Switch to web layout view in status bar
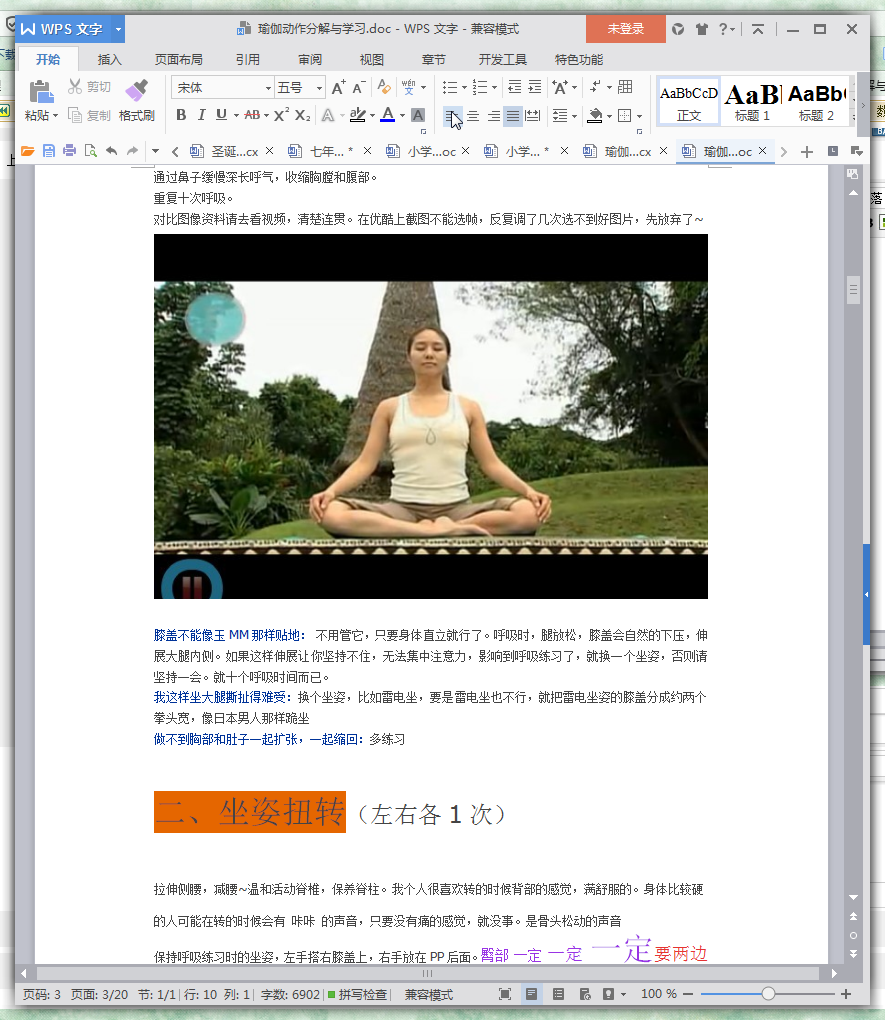885x1020 pixels. pos(585,994)
